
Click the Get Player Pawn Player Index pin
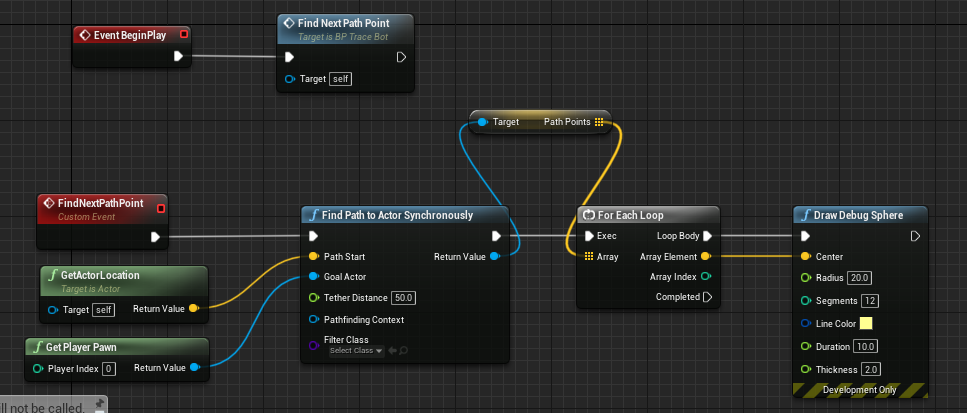[x=38, y=369]
